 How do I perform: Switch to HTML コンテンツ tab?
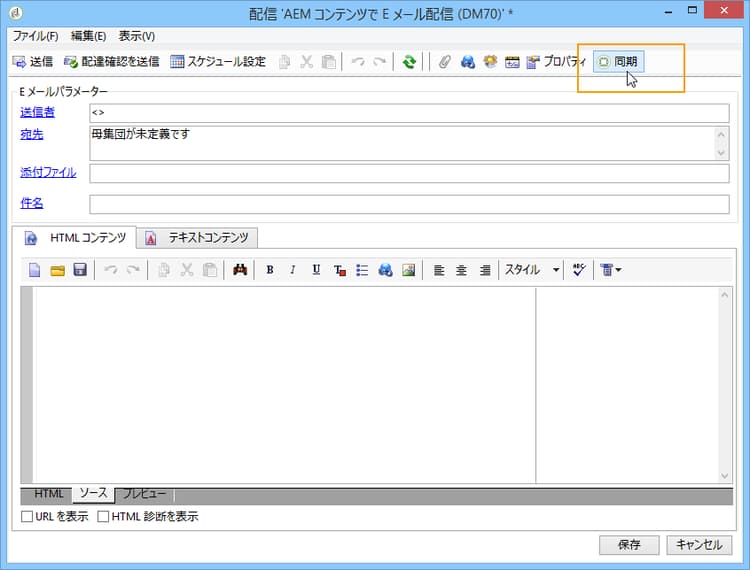(75, 238)
